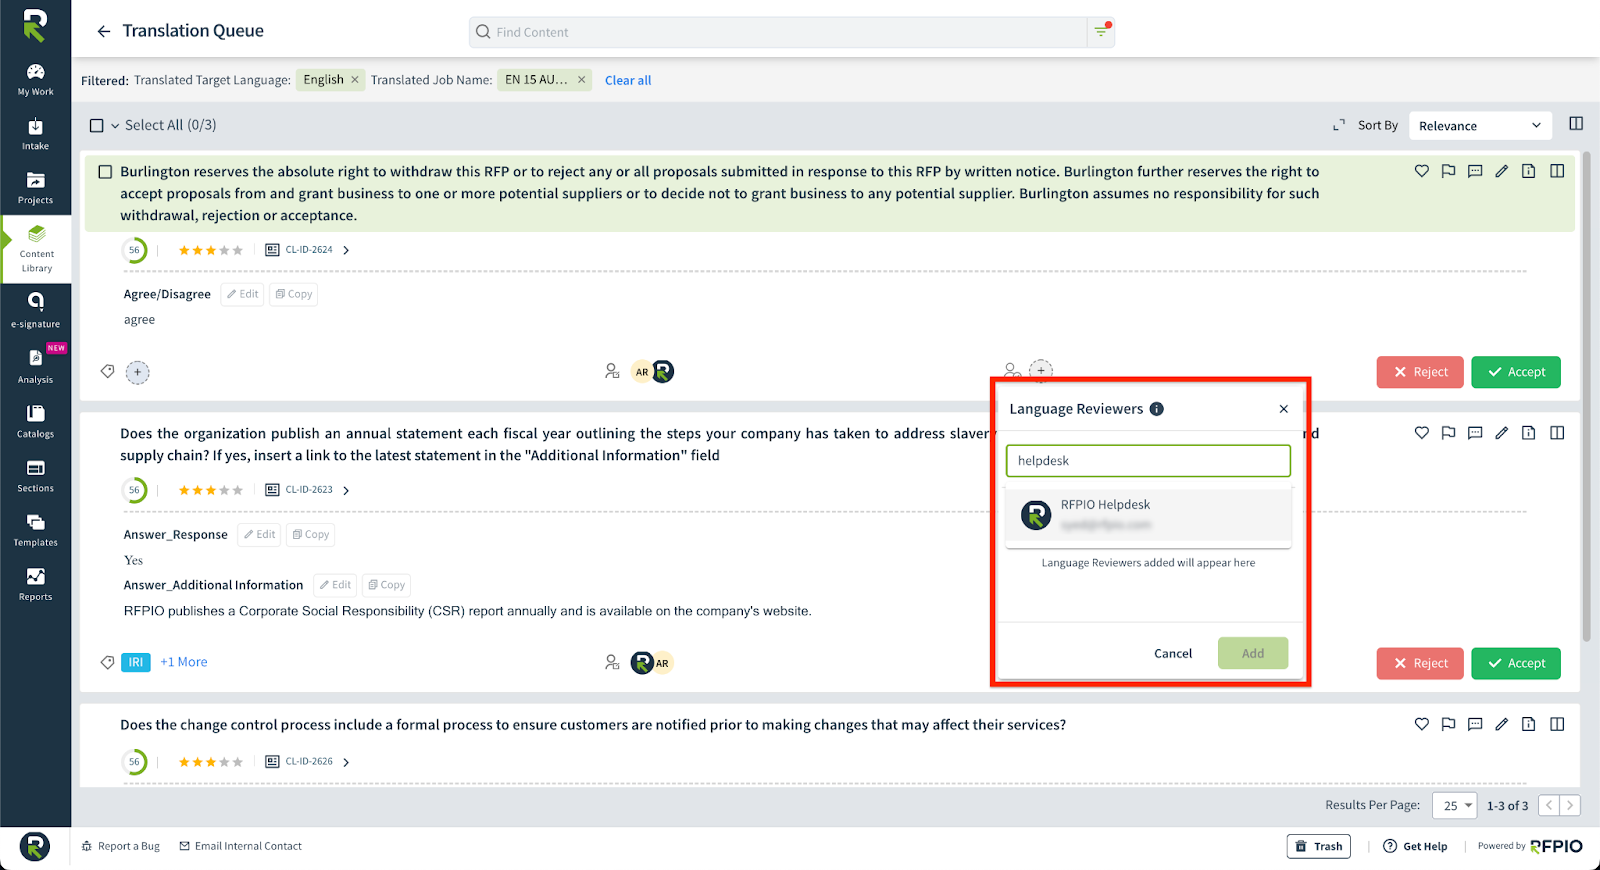Screen dimensions: 1600x870
Task: Open e-signature in the sidebar
Action: click(x=36, y=311)
